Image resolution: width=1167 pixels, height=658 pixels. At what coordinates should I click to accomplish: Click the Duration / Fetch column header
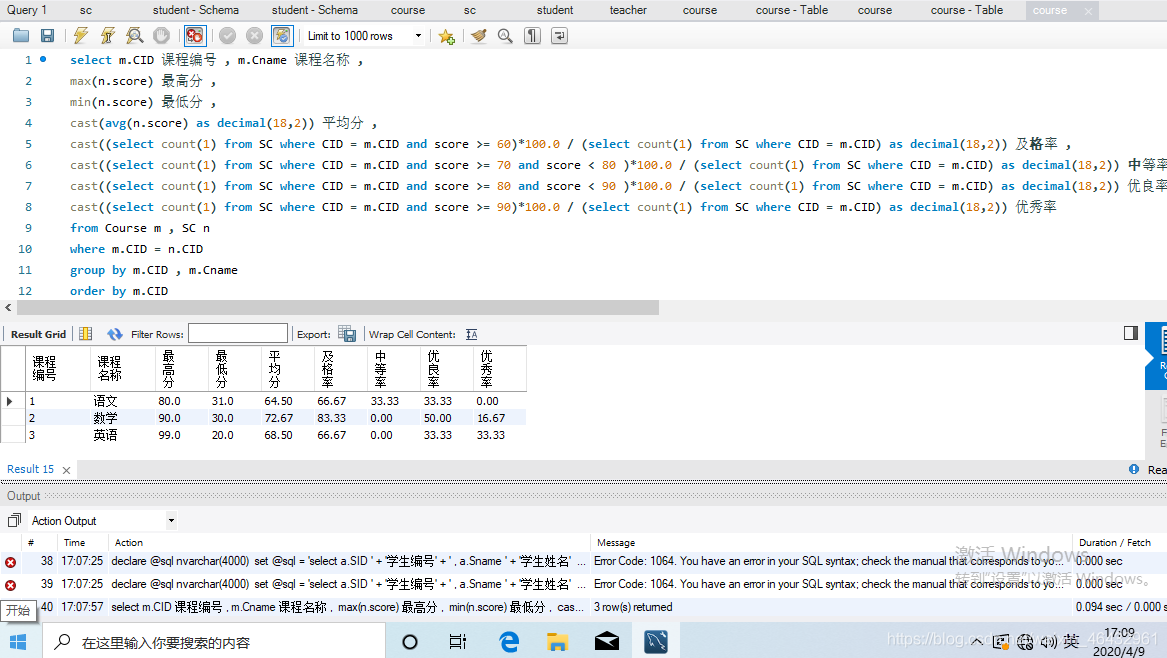(1115, 543)
